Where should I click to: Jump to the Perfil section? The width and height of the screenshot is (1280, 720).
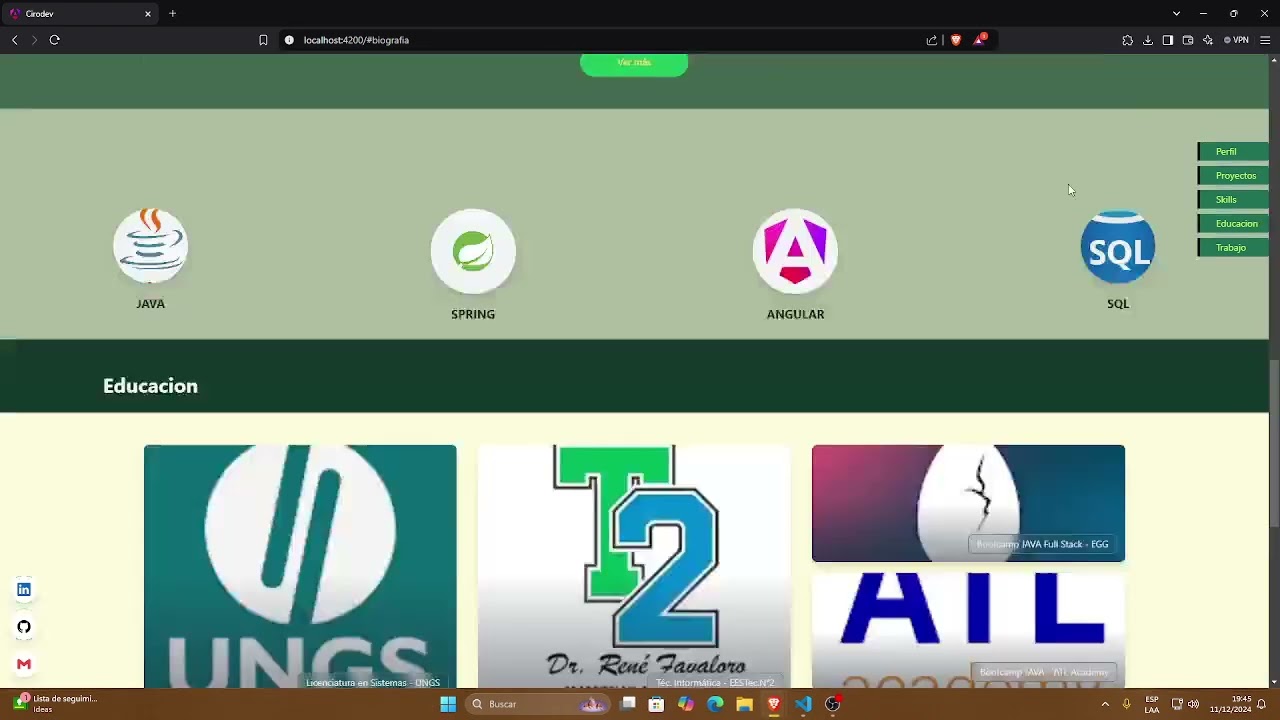click(1233, 152)
